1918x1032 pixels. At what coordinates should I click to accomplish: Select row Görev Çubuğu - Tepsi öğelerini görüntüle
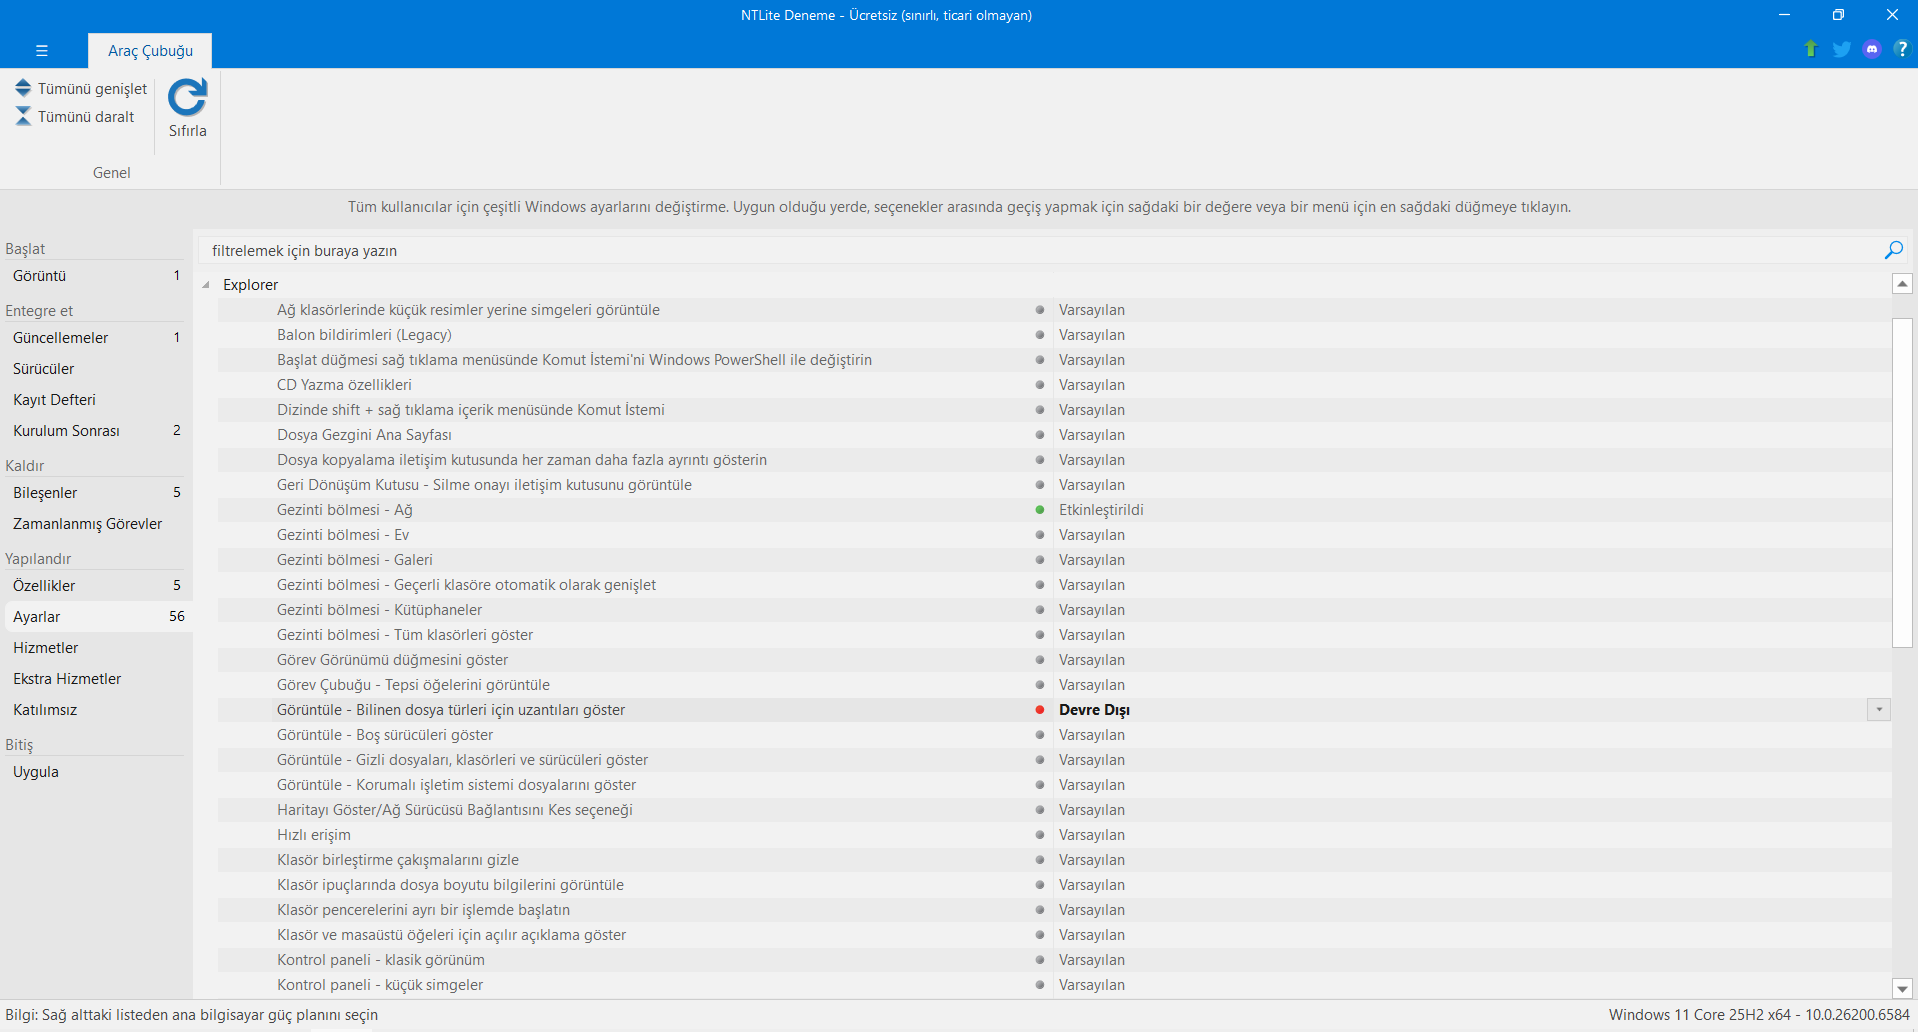[x=1054, y=685]
